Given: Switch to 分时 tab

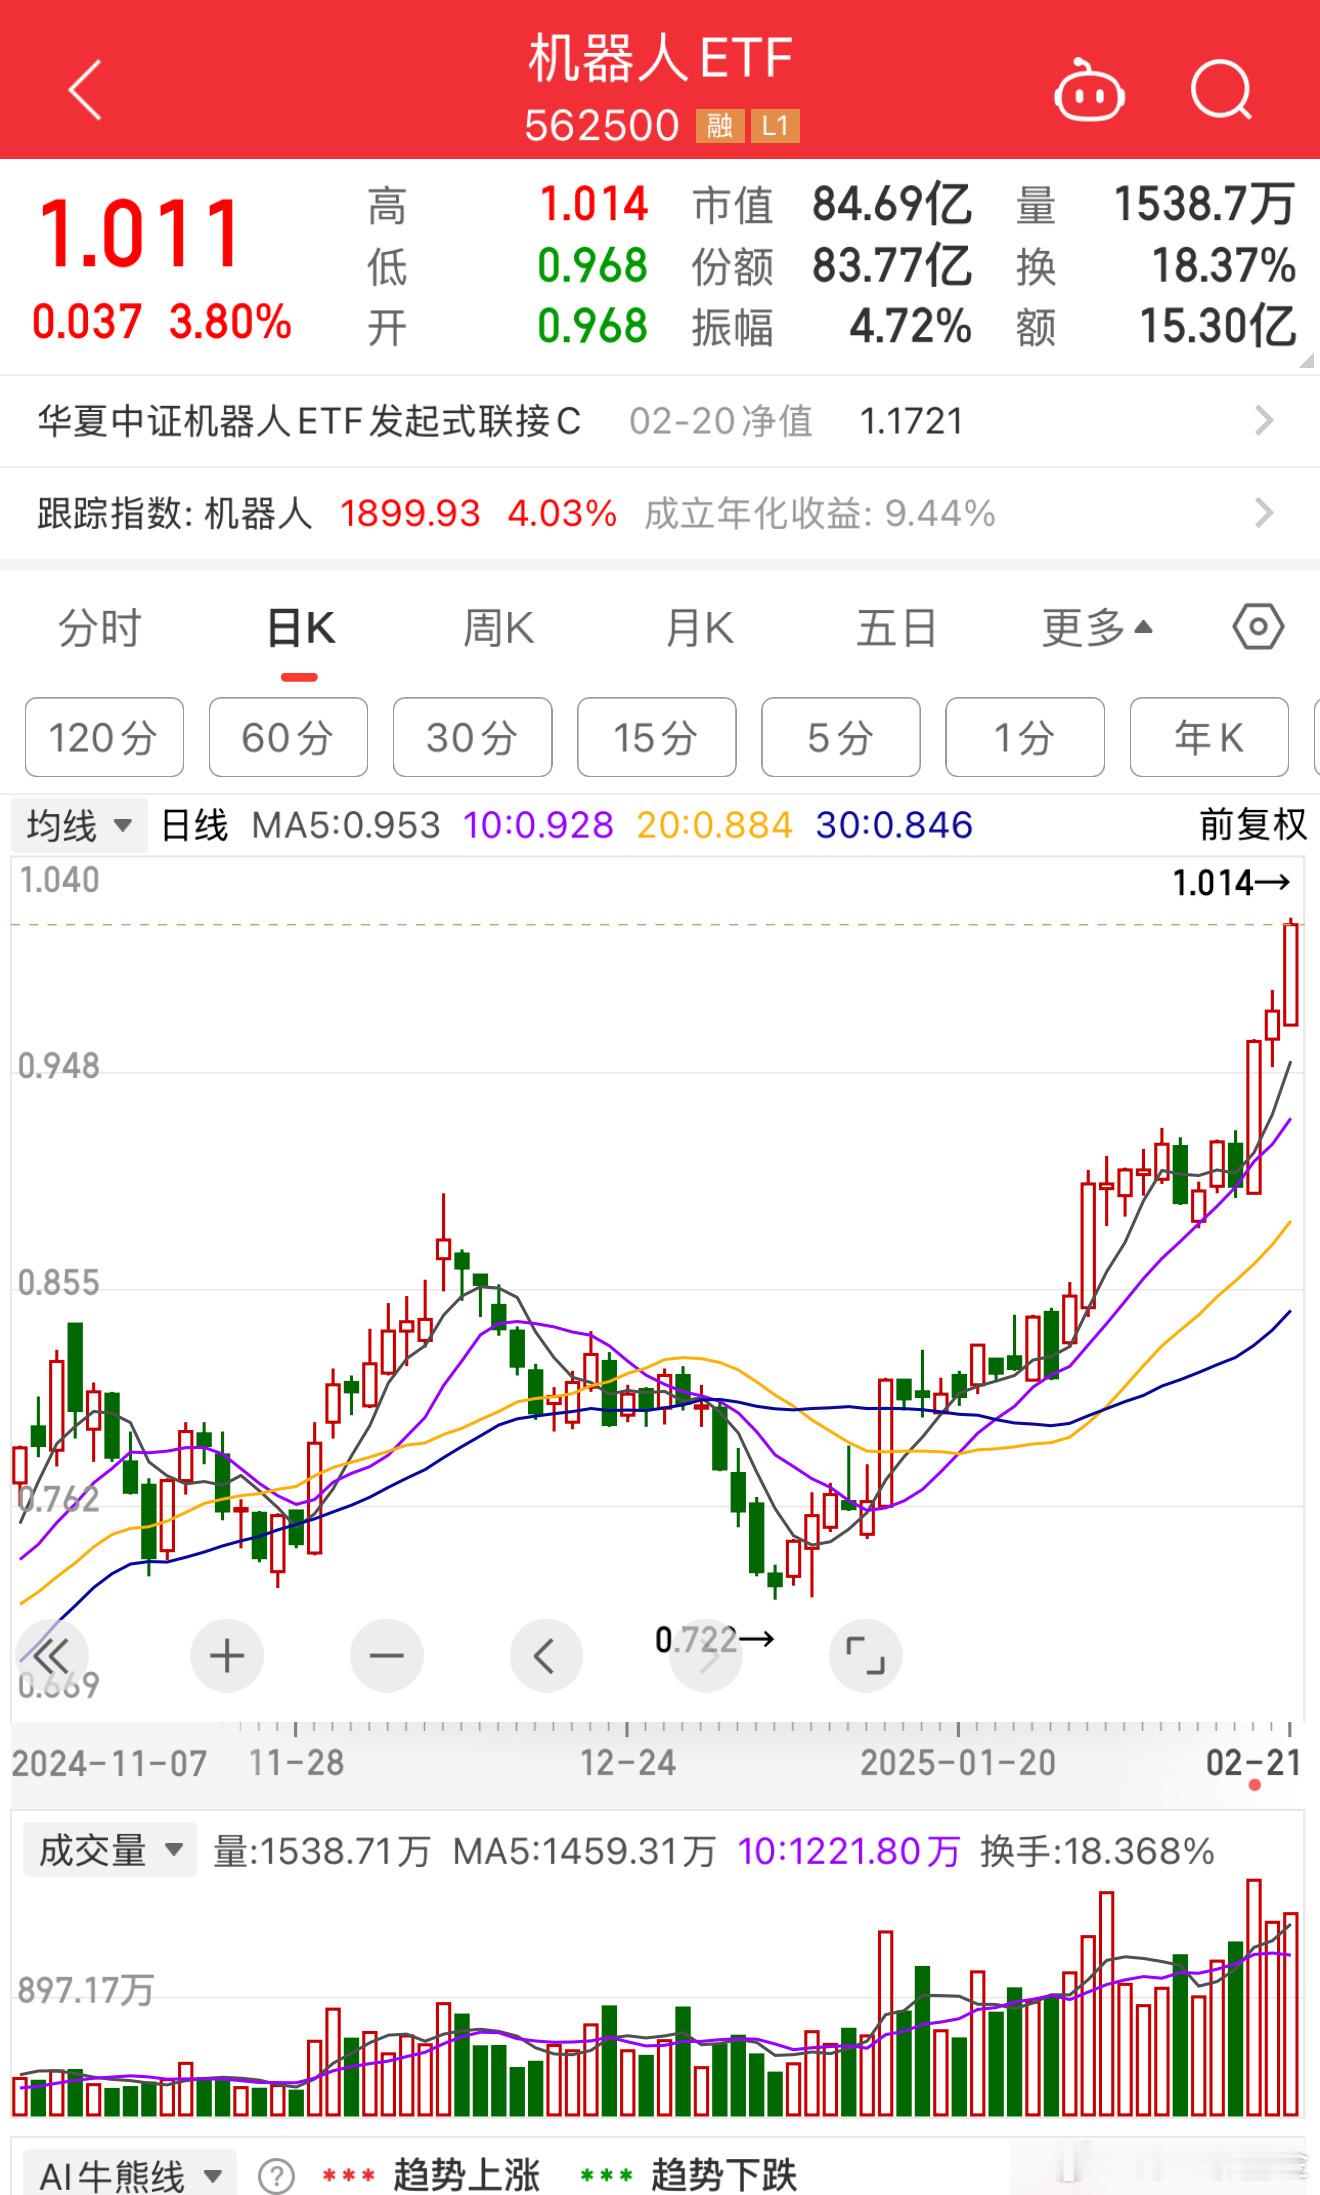Looking at the screenshot, I should (x=100, y=629).
